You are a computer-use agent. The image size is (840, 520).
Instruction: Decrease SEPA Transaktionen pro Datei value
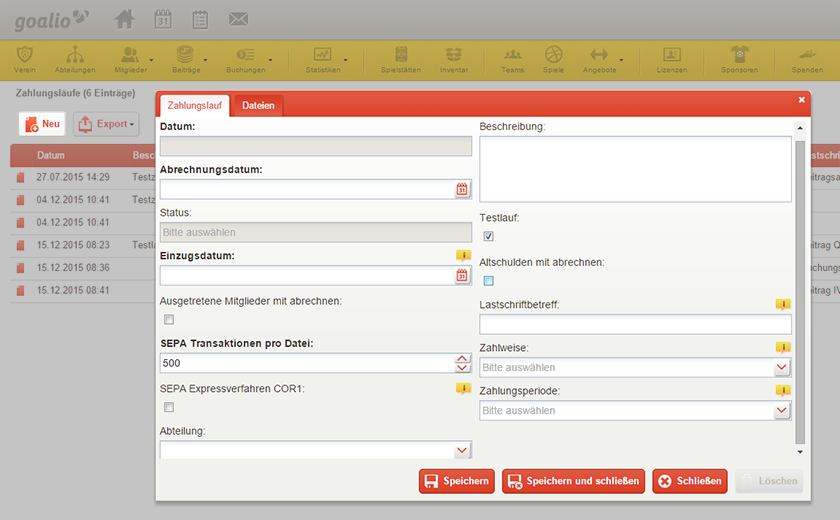click(x=462, y=368)
